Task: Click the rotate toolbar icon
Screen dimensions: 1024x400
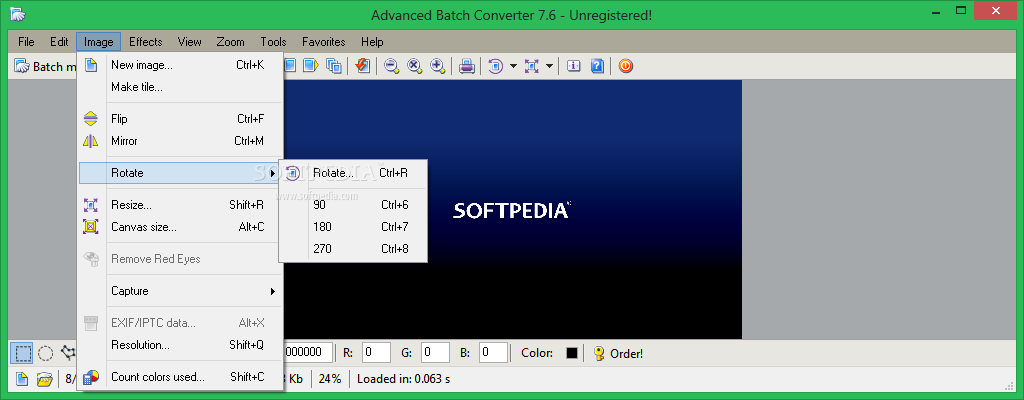Action: pos(496,66)
